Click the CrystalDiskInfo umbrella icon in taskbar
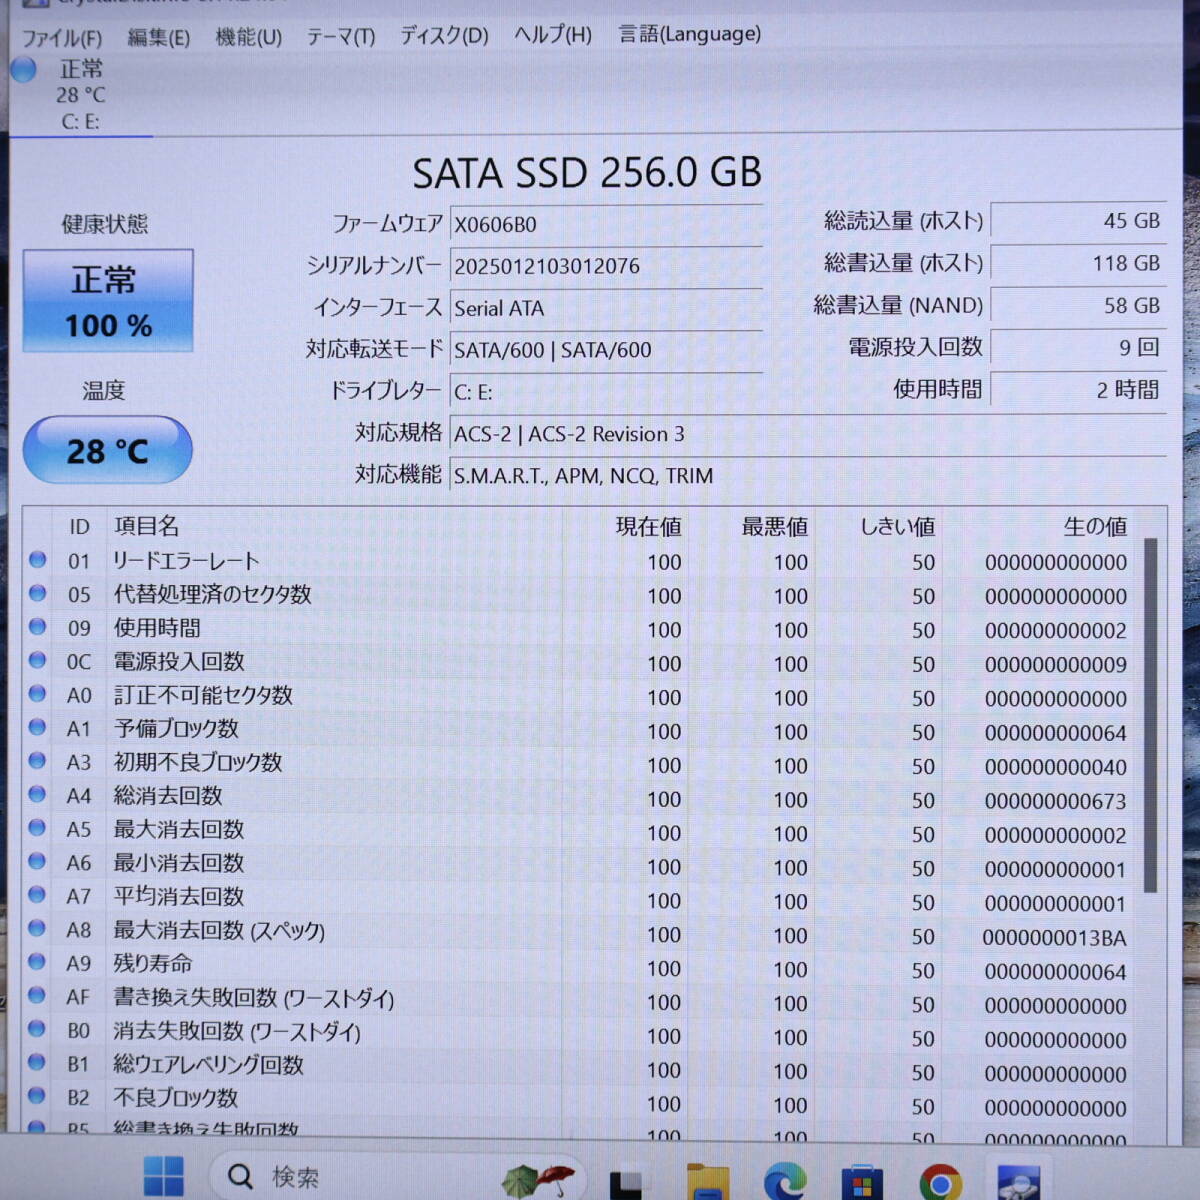The image size is (1200, 1200). click(x=535, y=1180)
